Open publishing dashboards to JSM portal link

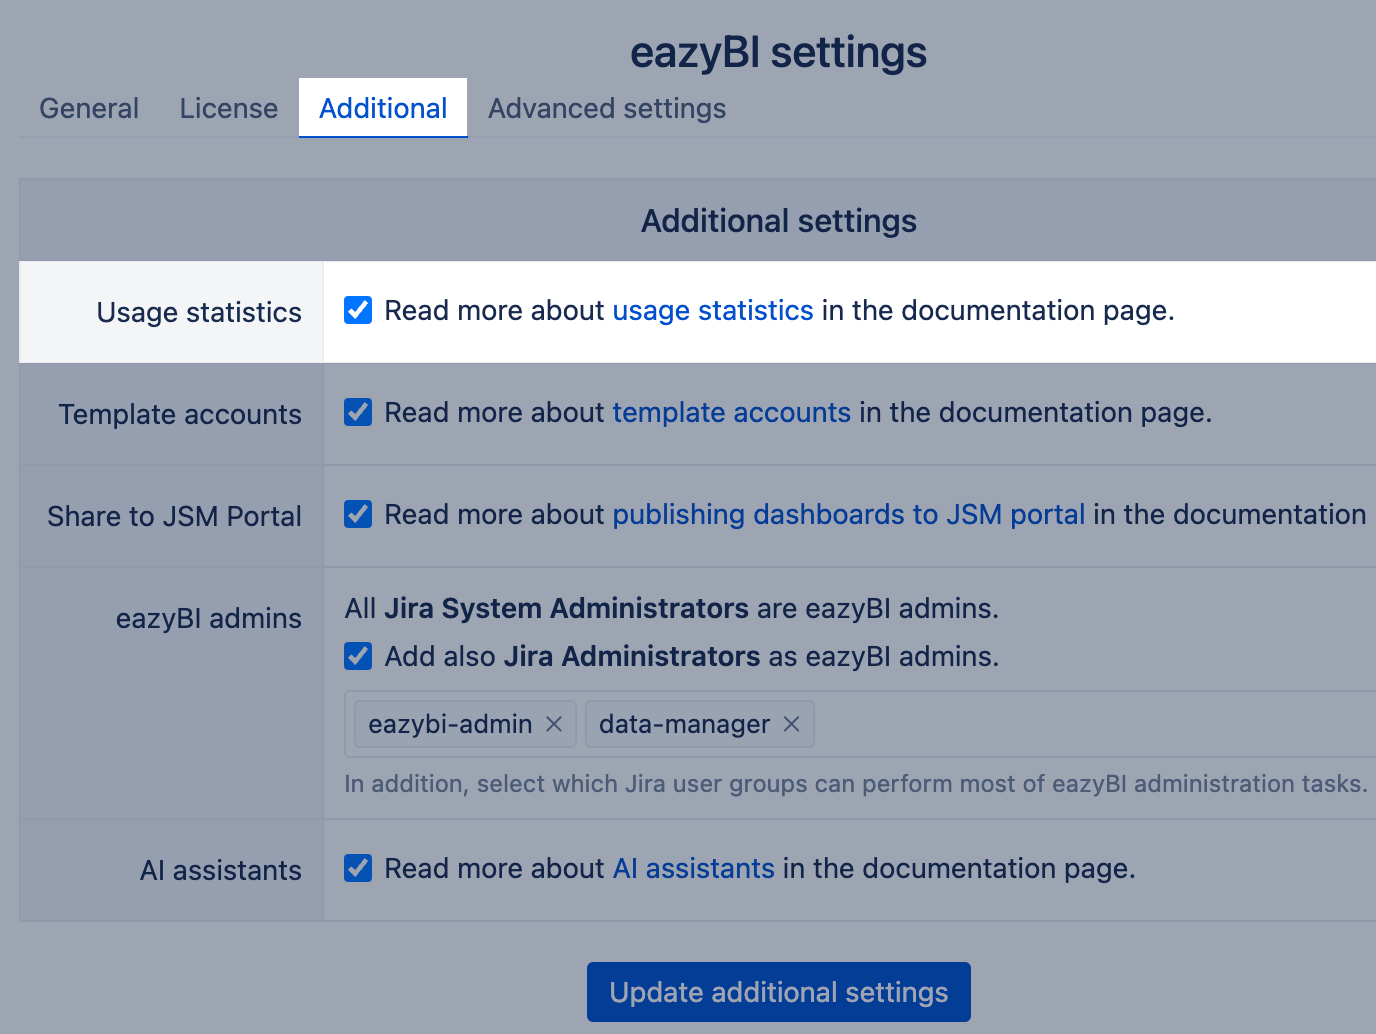pyautogui.click(x=848, y=514)
